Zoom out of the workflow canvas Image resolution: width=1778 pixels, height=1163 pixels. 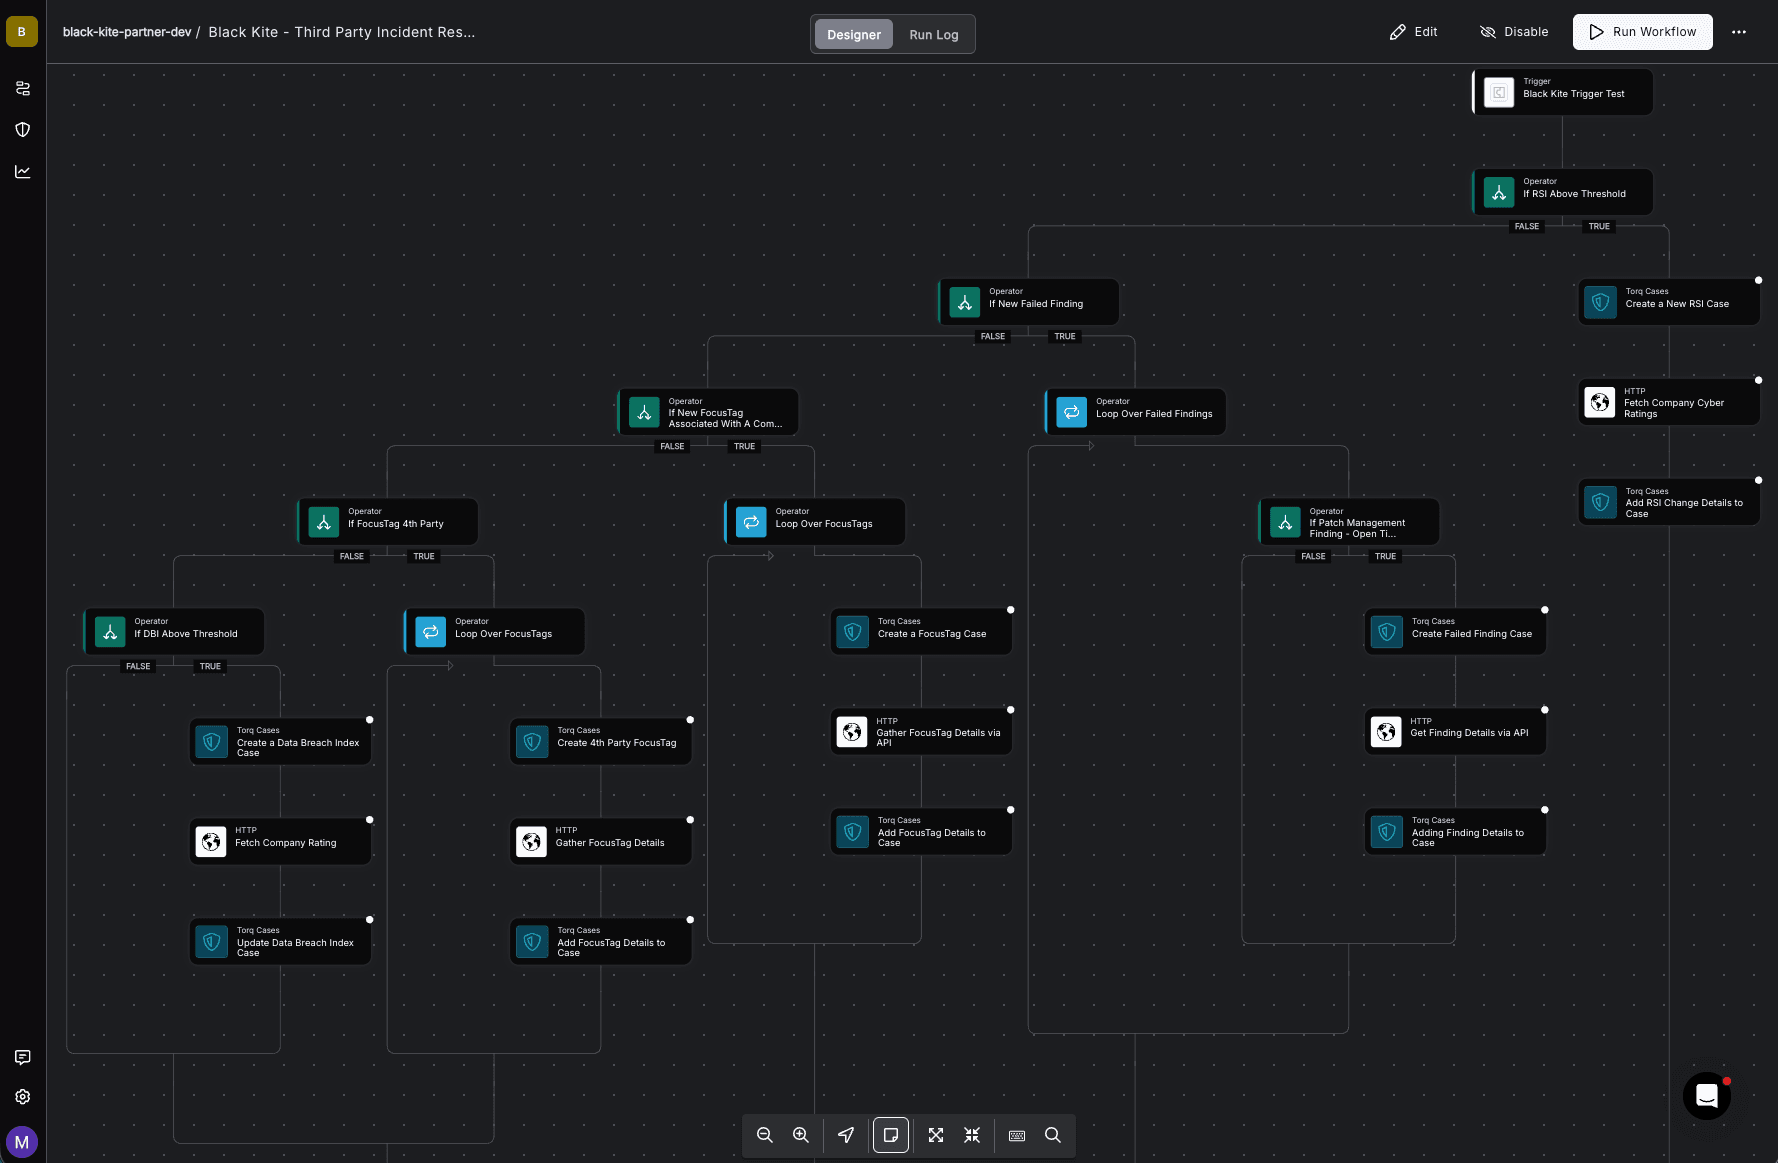coord(765,1135)
